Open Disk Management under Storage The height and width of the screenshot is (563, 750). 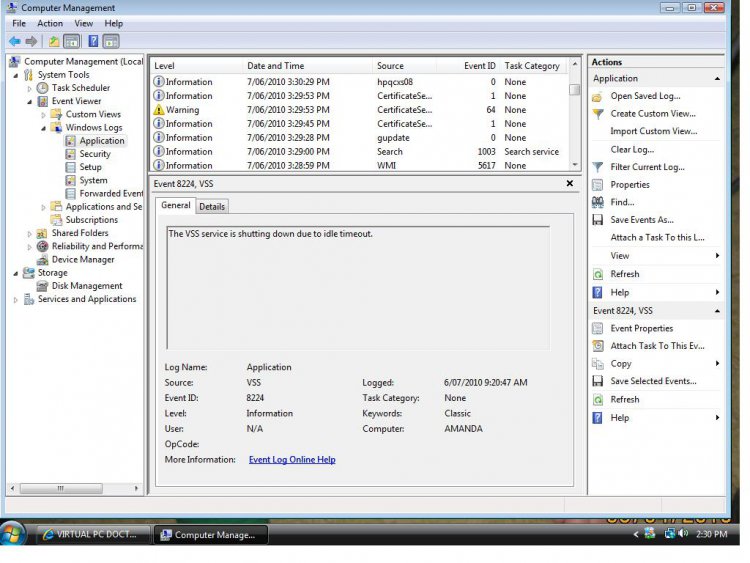(87, 286)
